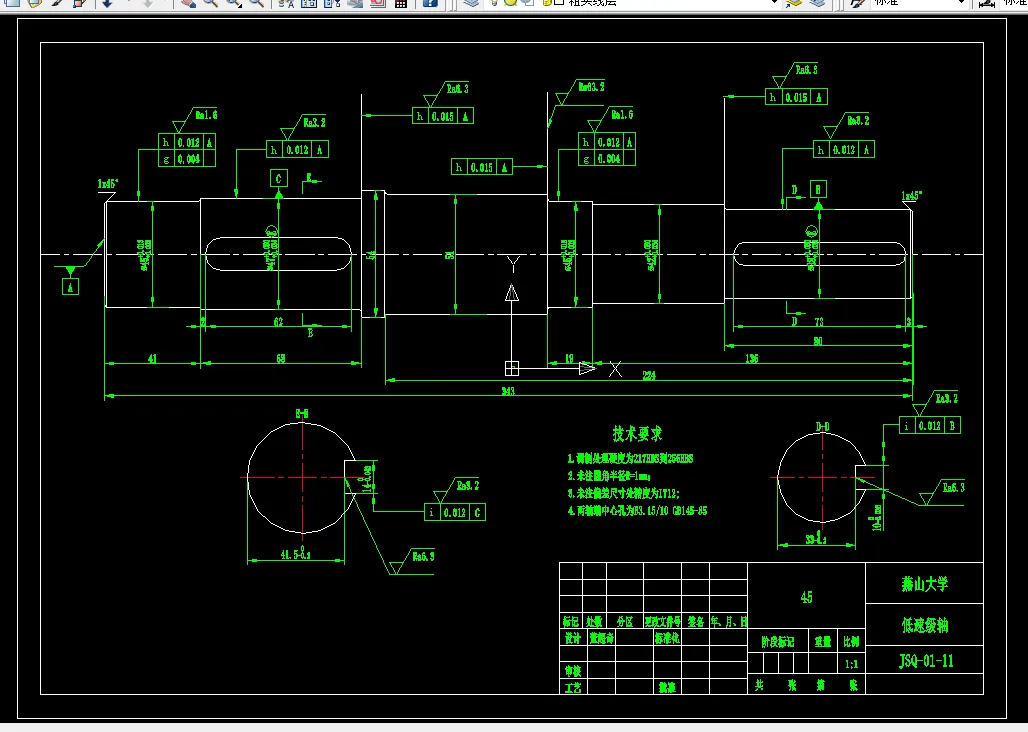
Task: Activate the Zoom Realtime magnifier tool
Action: coord(210,3)
